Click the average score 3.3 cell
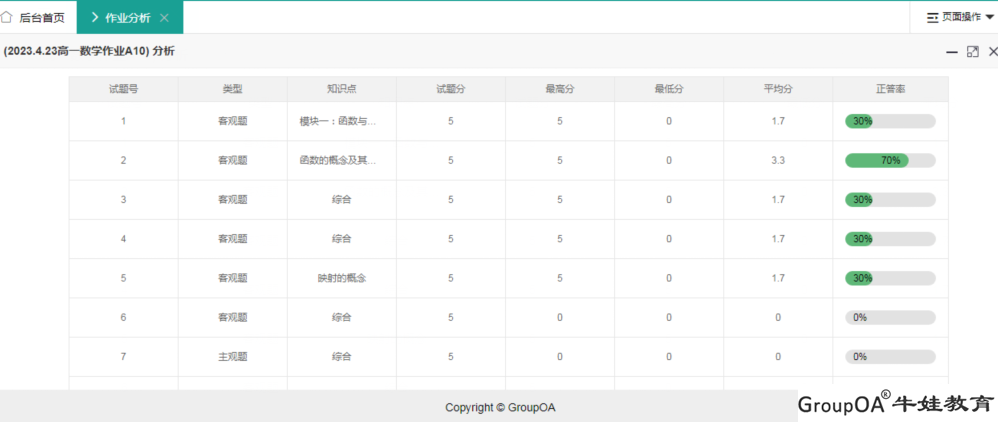Screen dimensions: 998x422 tap(778, 160)
